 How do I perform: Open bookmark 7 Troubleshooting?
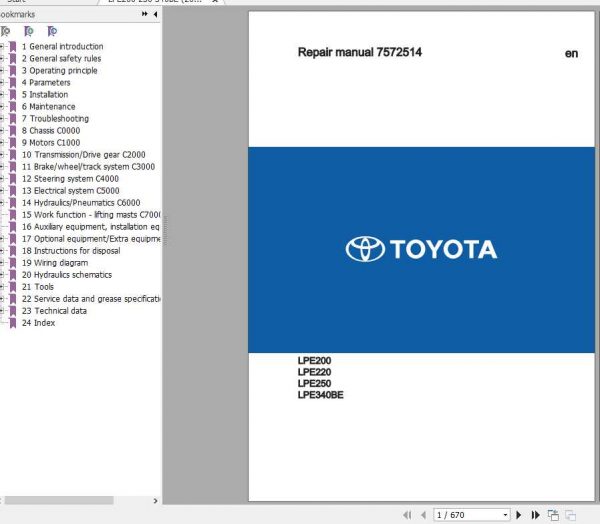coord(55,119)
